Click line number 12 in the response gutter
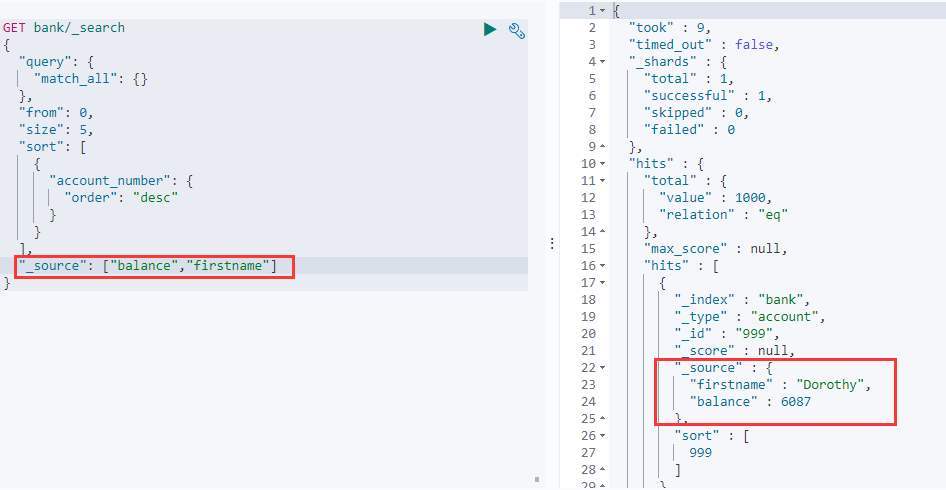946x490 pixels. (x=588, y=197)
